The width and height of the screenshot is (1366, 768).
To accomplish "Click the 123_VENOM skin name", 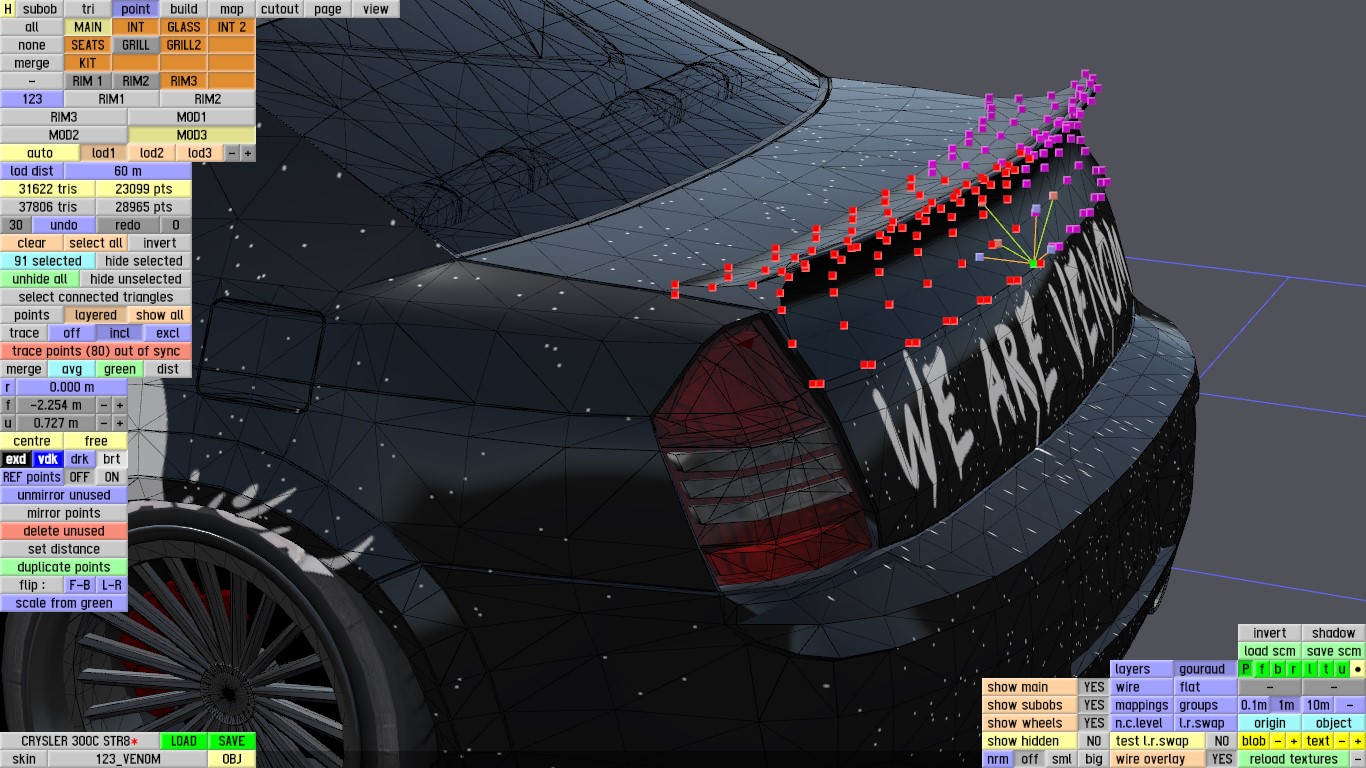I will pyautogui.click(x=128, y=759).
